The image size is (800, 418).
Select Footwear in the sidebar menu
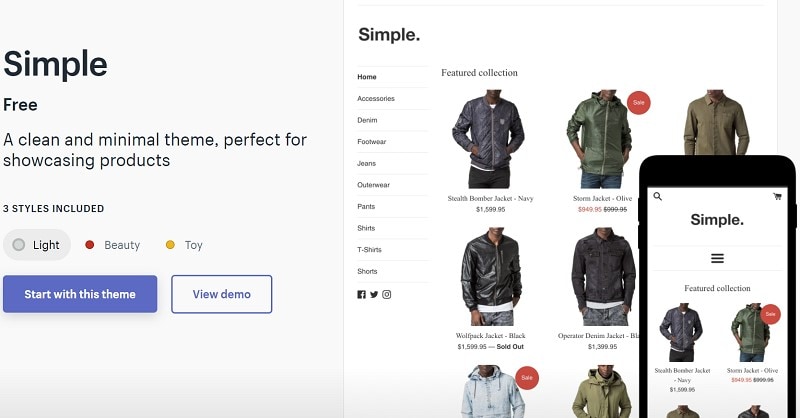(373, 142)
